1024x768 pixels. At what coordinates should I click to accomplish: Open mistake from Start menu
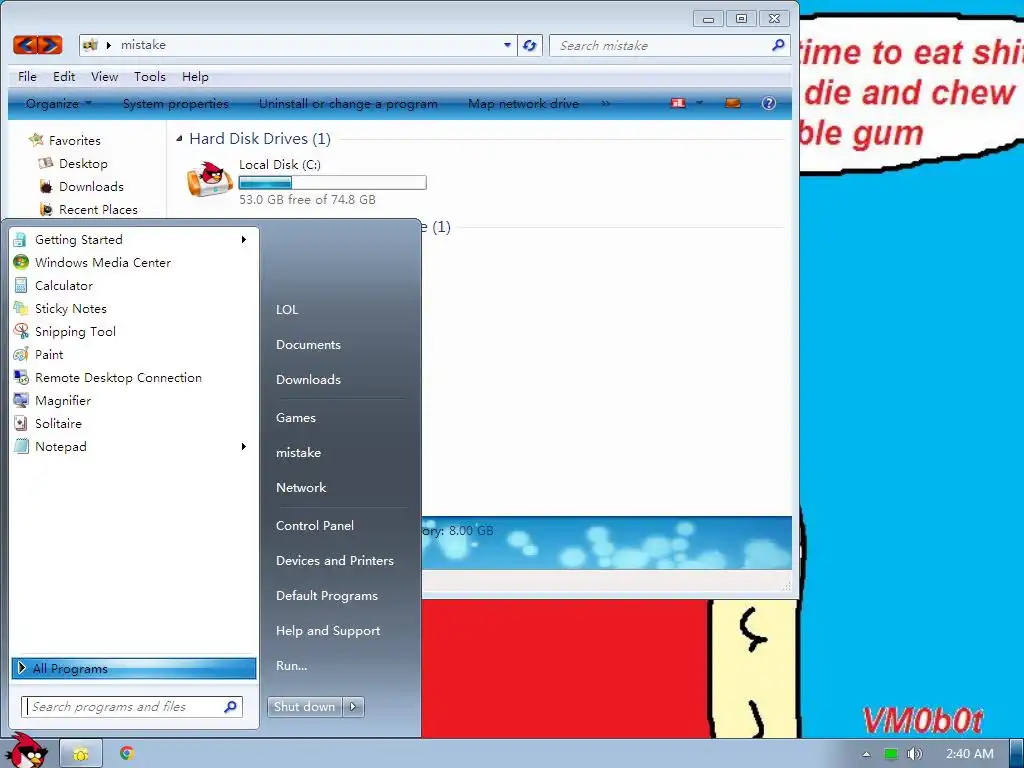[298, 453]
